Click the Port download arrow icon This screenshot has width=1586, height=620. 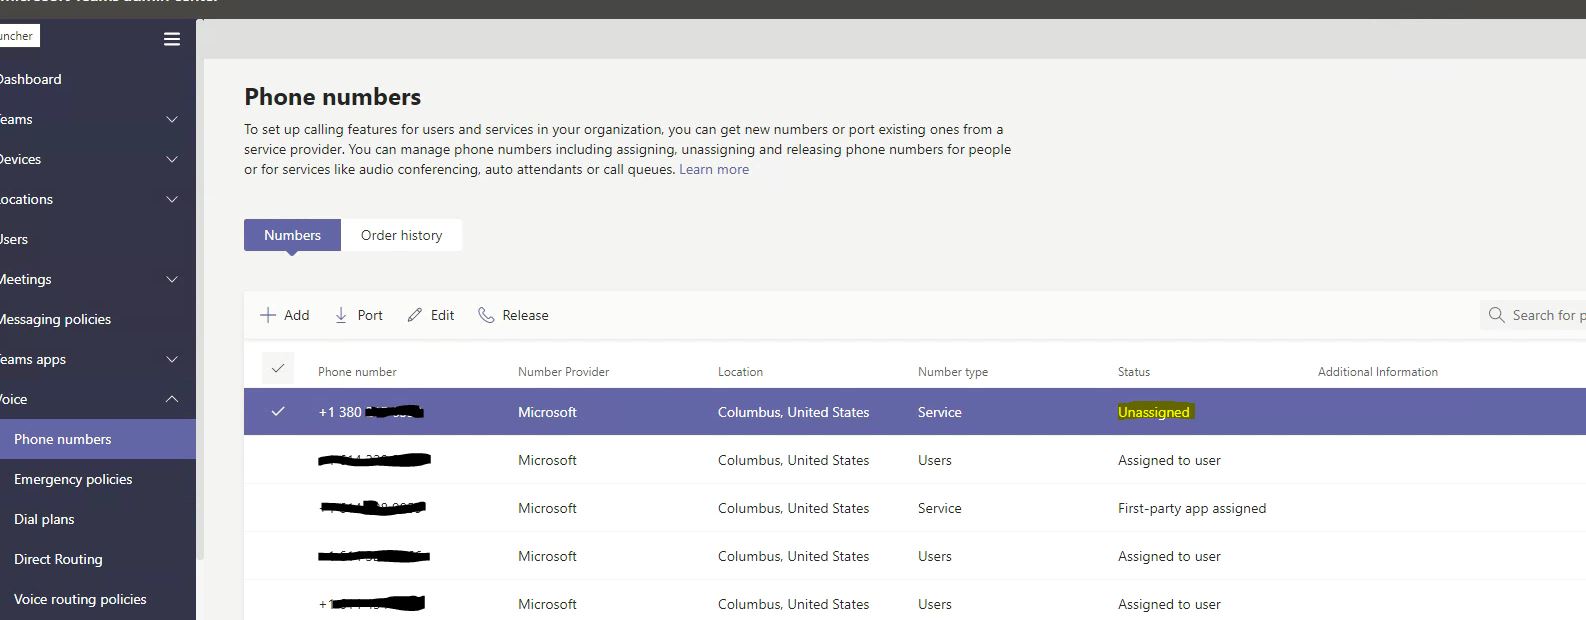[x=341, y=315]
